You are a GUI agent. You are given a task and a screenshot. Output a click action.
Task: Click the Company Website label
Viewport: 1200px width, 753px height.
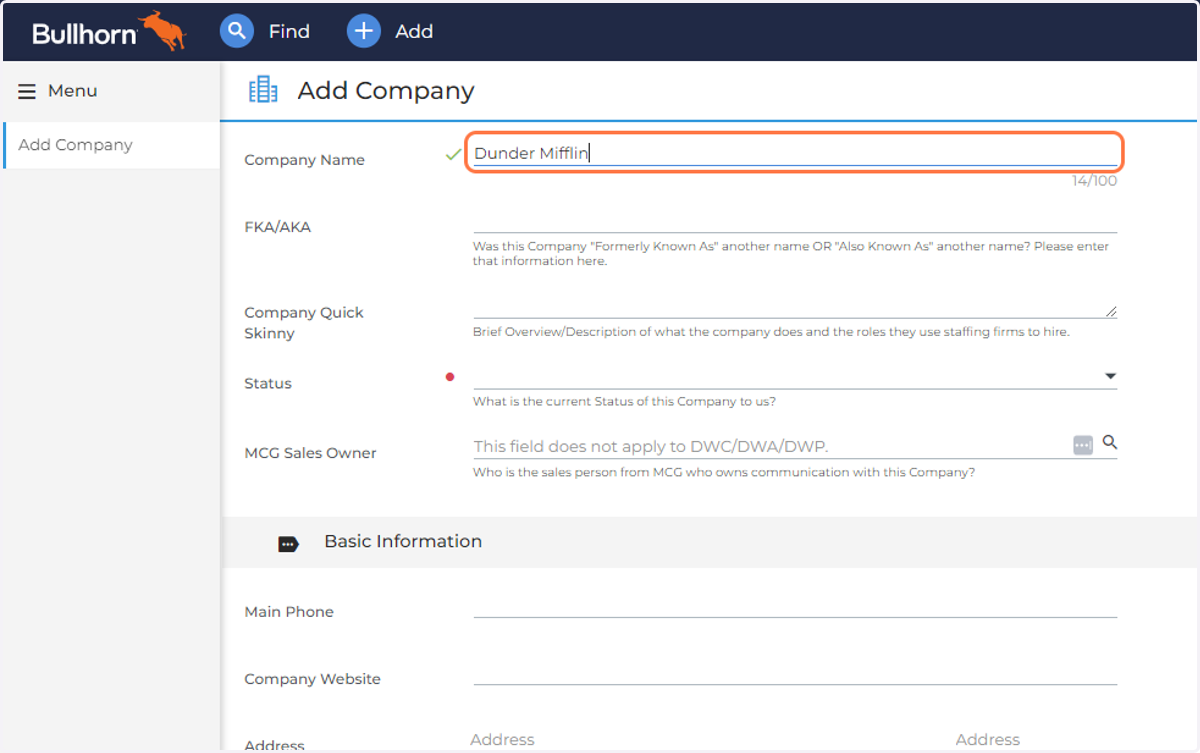click(x=312, y=679)
